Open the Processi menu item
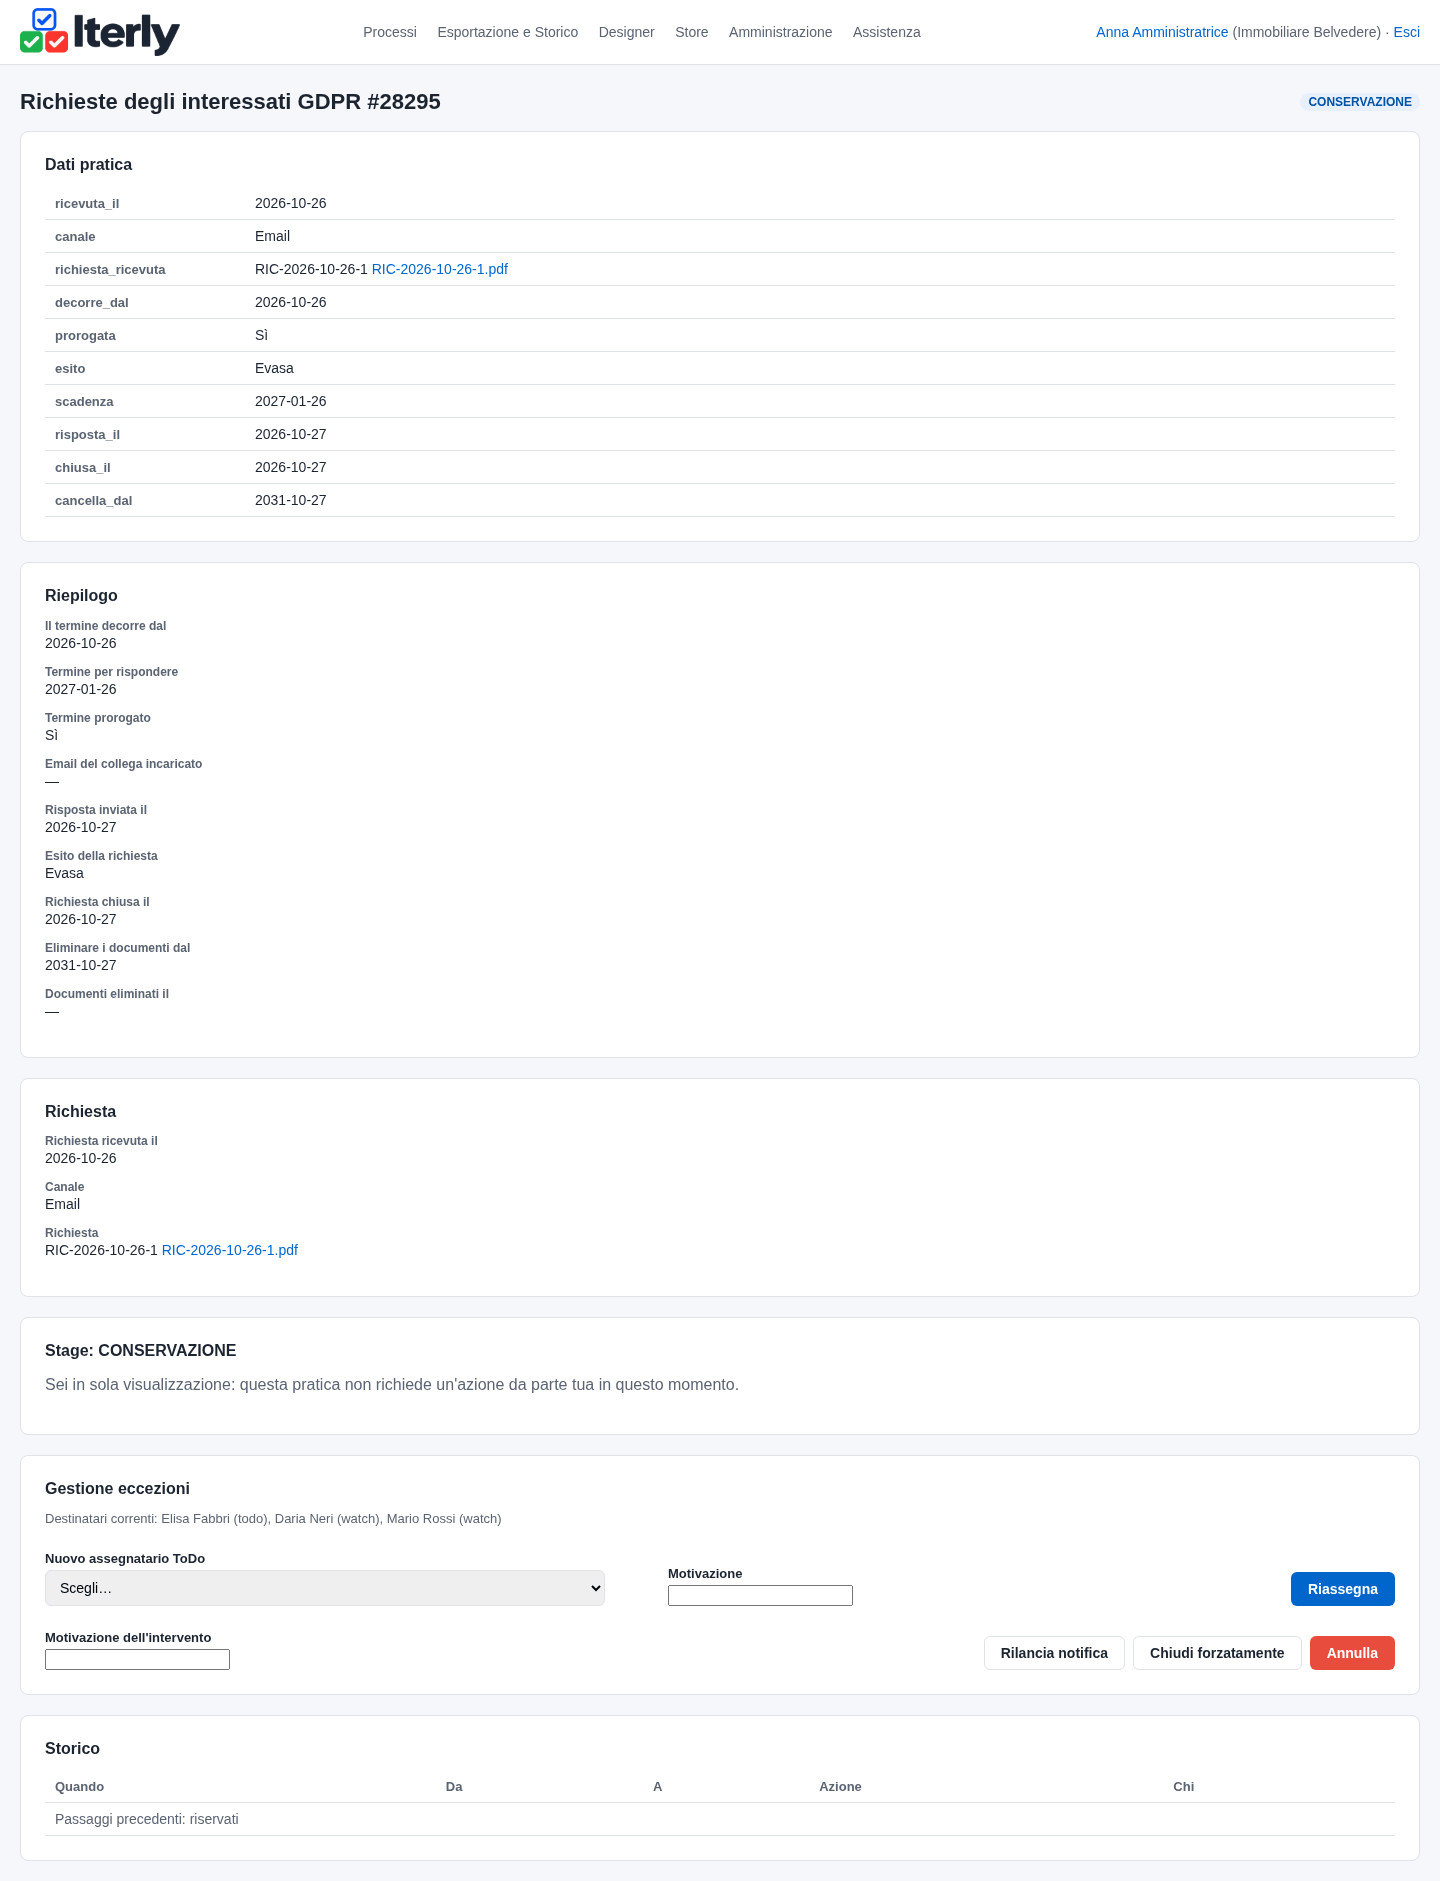Viewport: 1440px width, 1881px height. click(390, 32)
